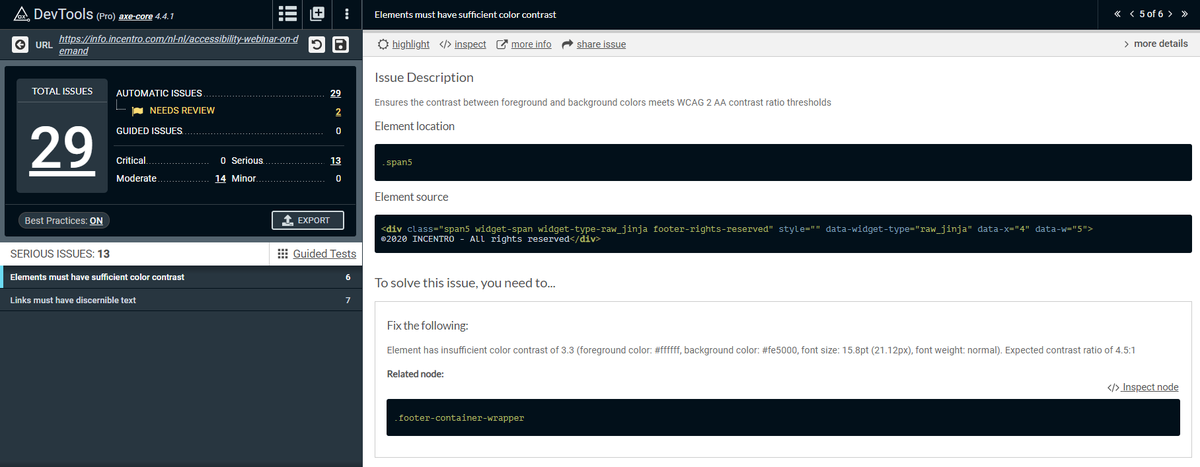Select Links must have discernible text row

(180, 300)
